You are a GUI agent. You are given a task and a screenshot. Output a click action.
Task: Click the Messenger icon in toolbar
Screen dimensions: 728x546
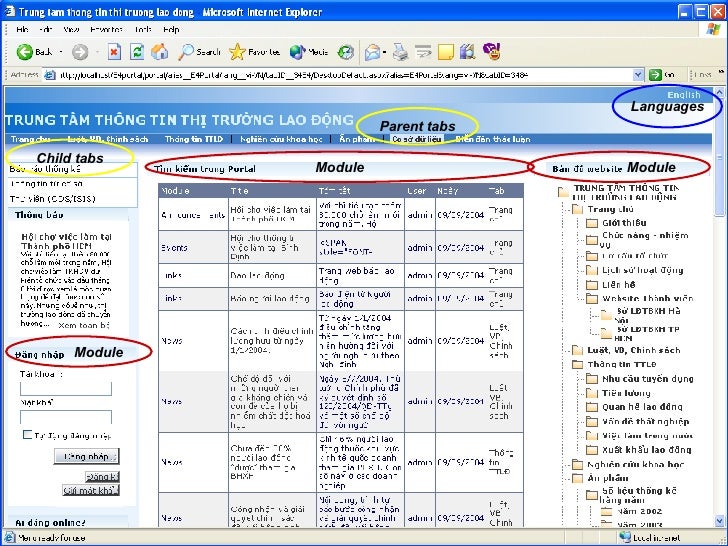(492, 51)
